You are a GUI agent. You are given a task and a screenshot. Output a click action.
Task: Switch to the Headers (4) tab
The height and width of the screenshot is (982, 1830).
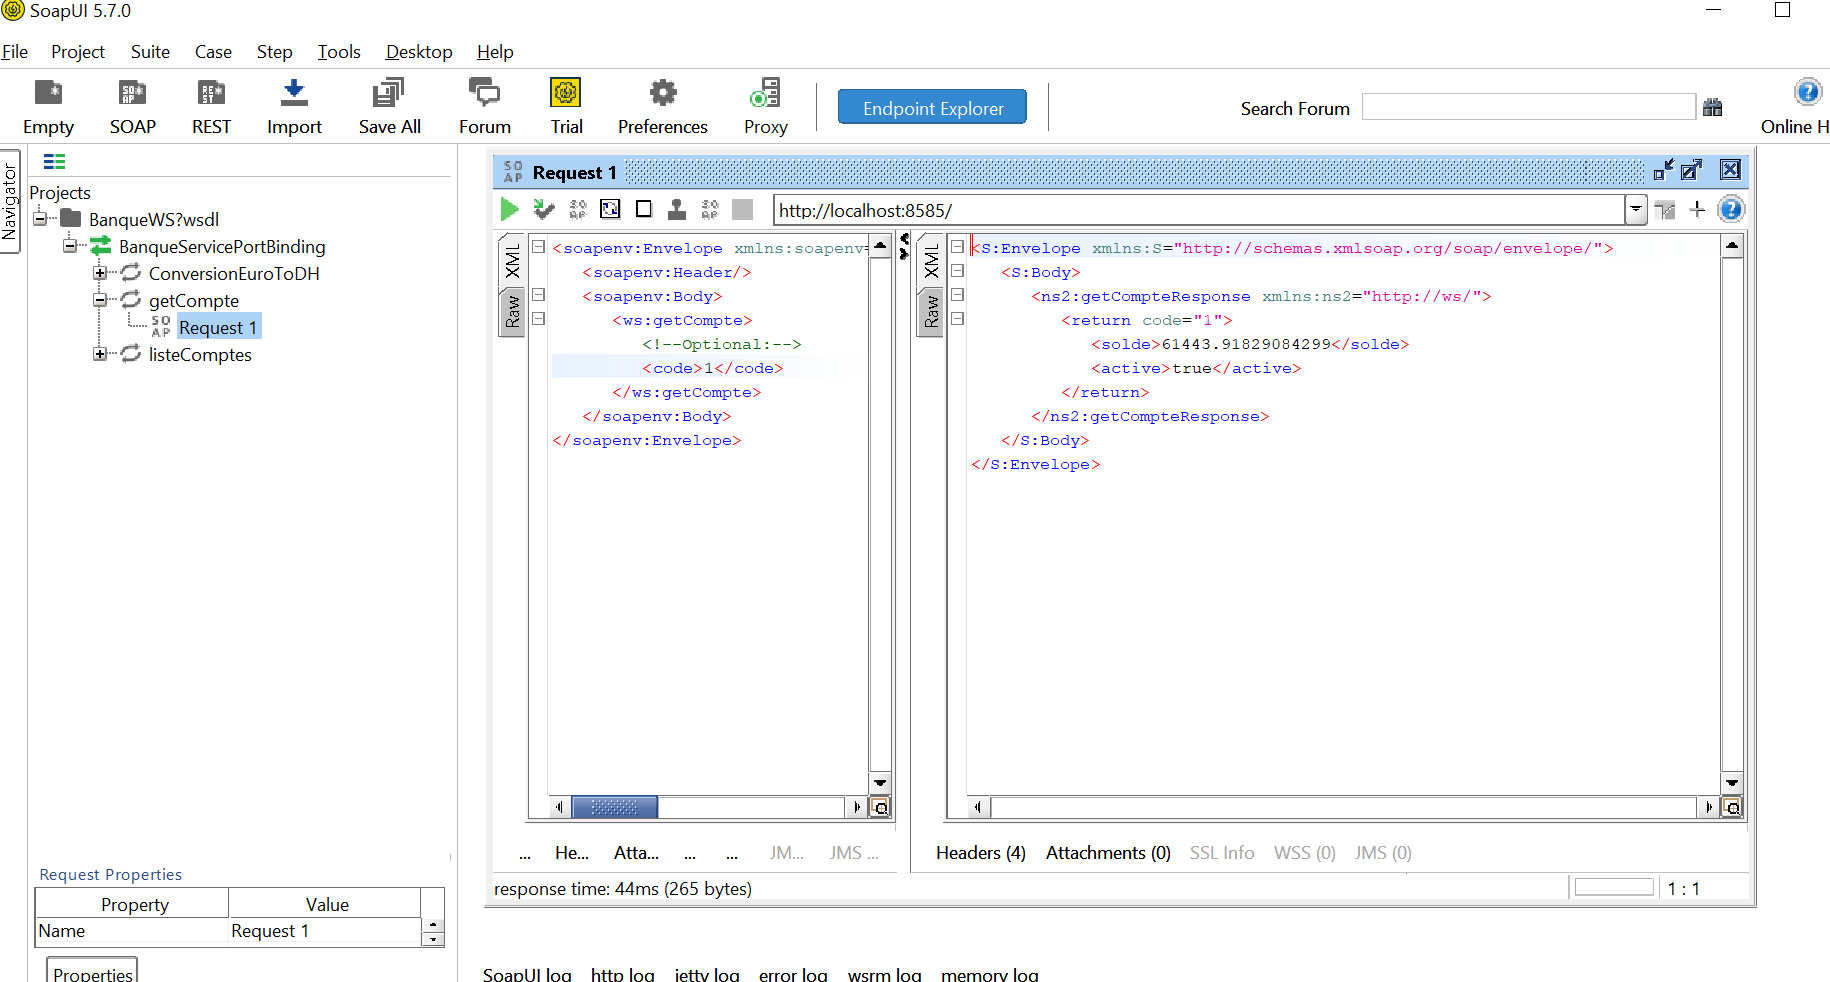click(x=980, y=852)
